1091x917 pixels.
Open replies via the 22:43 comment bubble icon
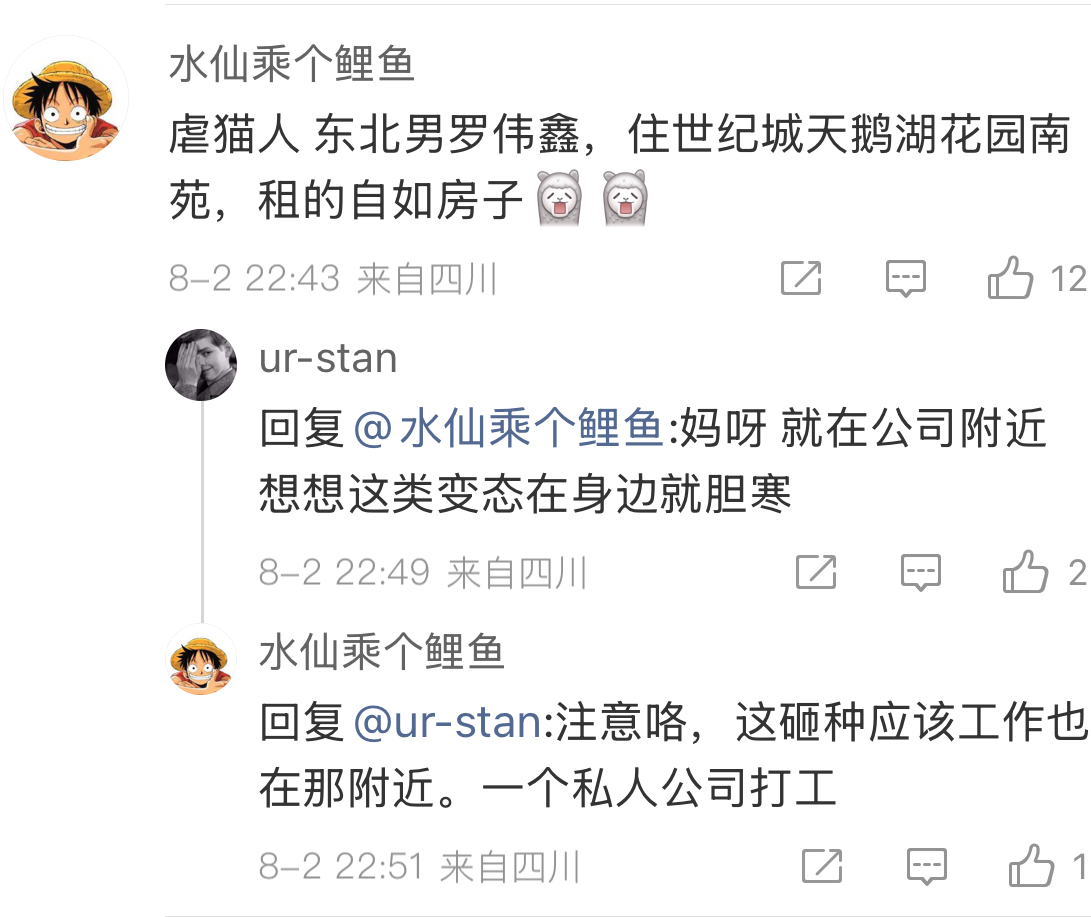tap(906, 279)
